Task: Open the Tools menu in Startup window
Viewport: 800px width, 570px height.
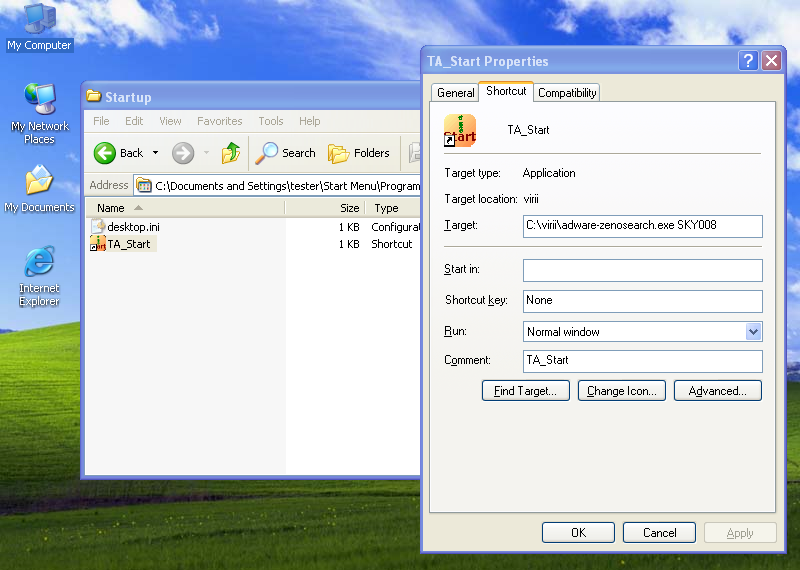Action: pos(270,121)
